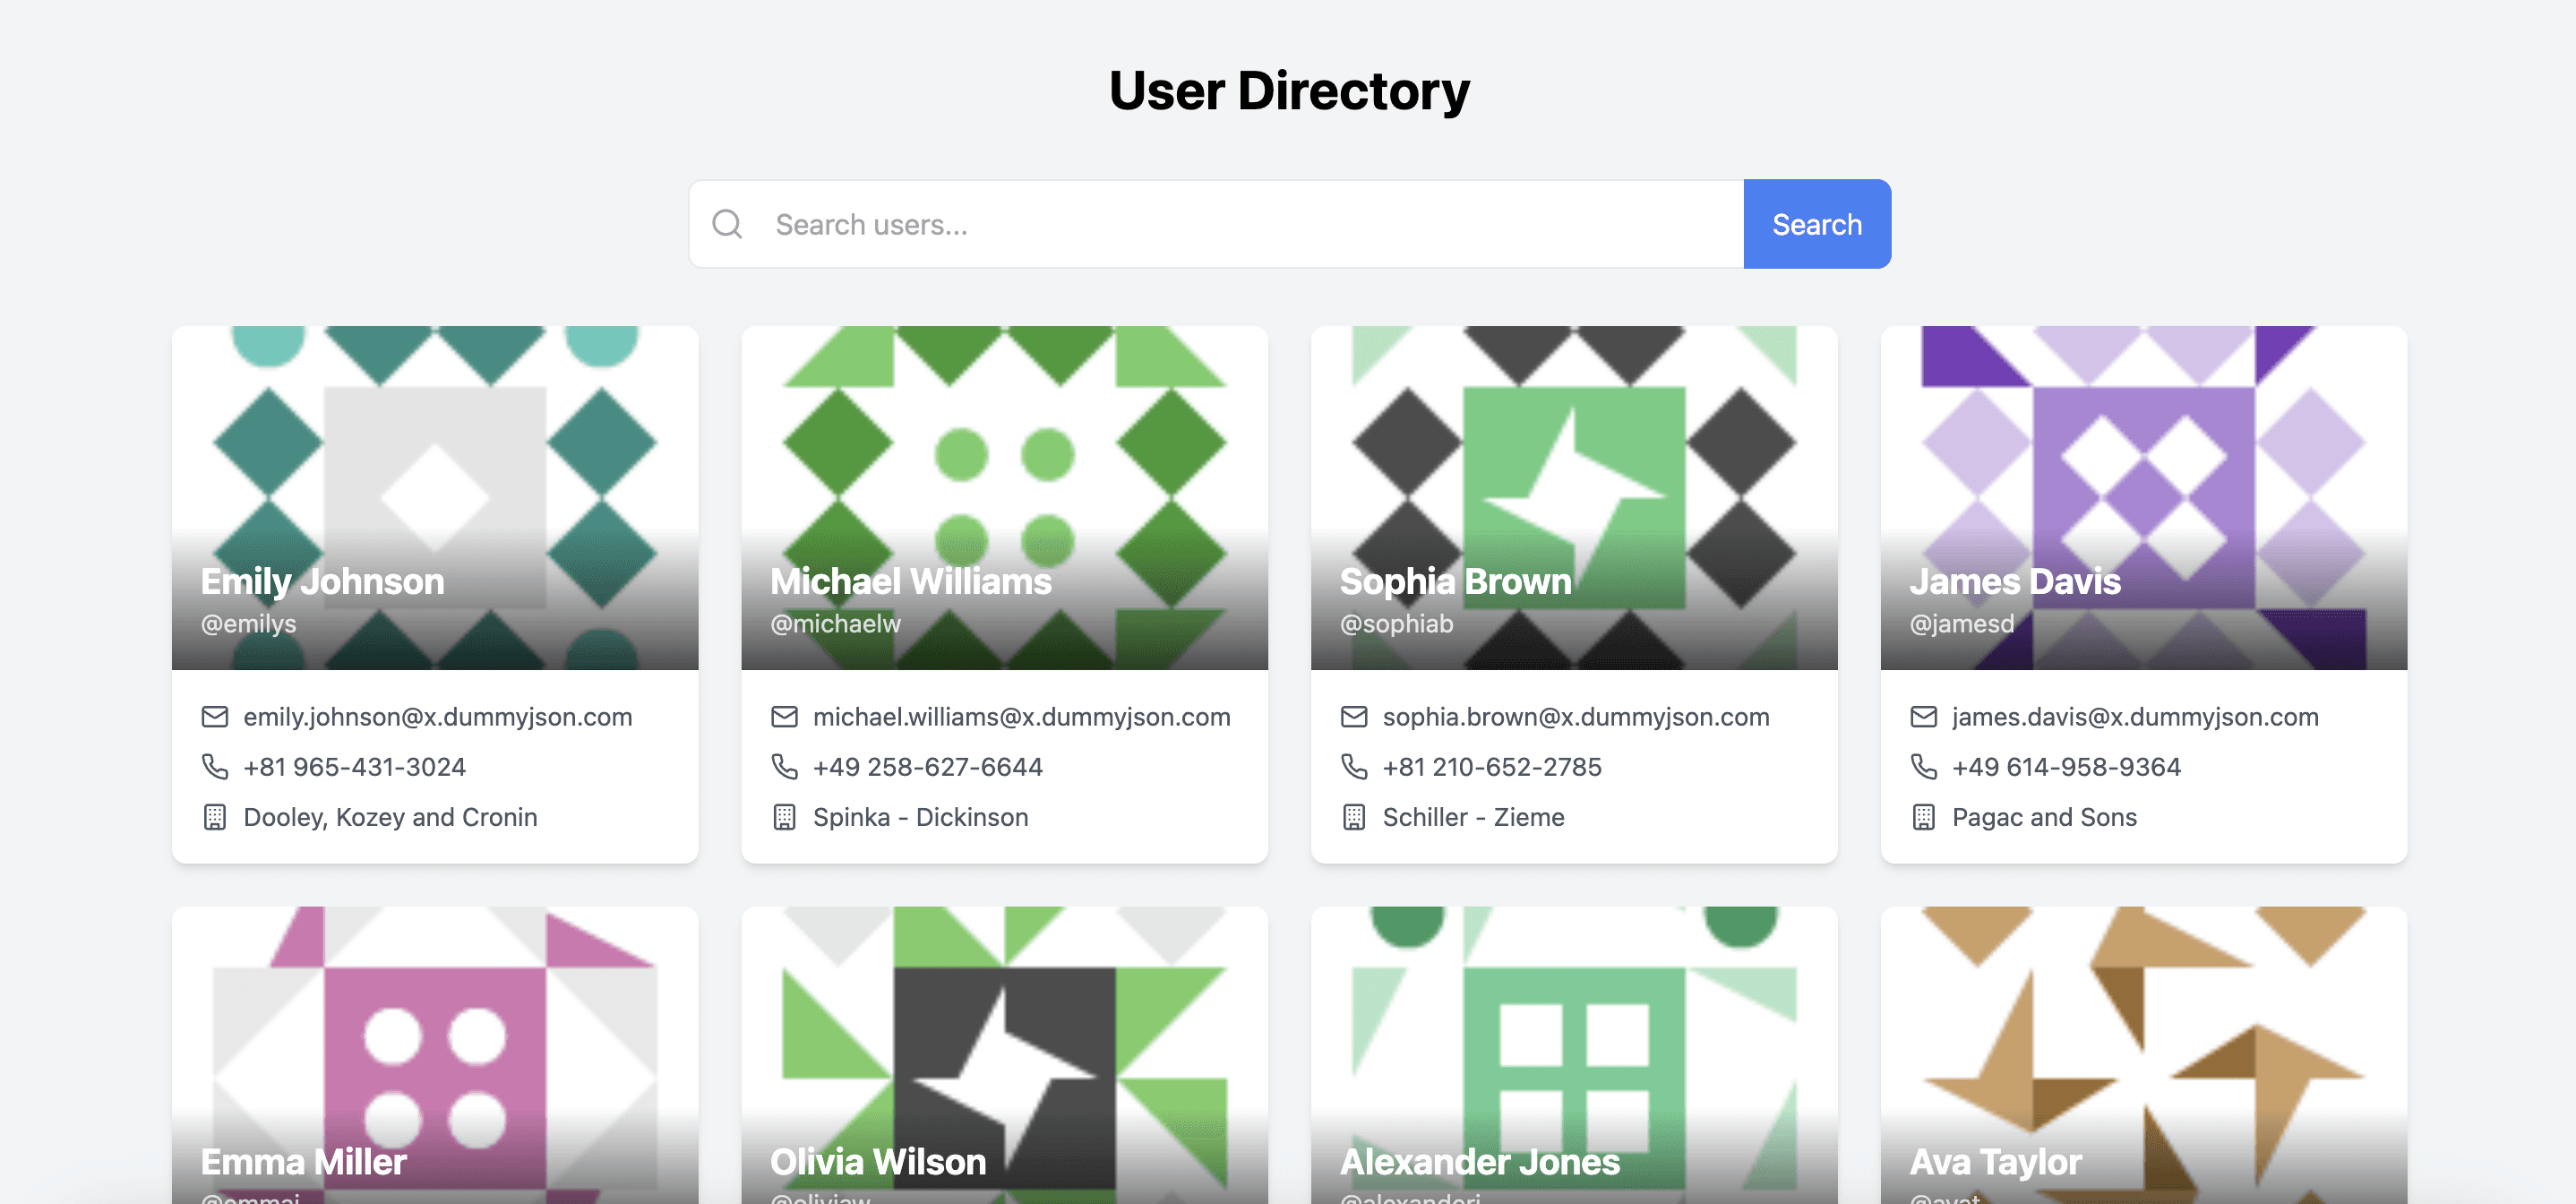2576x1204 pixels.
Task: Click phone icon next to +49 614-958-9364
Action: [1923, 767]
